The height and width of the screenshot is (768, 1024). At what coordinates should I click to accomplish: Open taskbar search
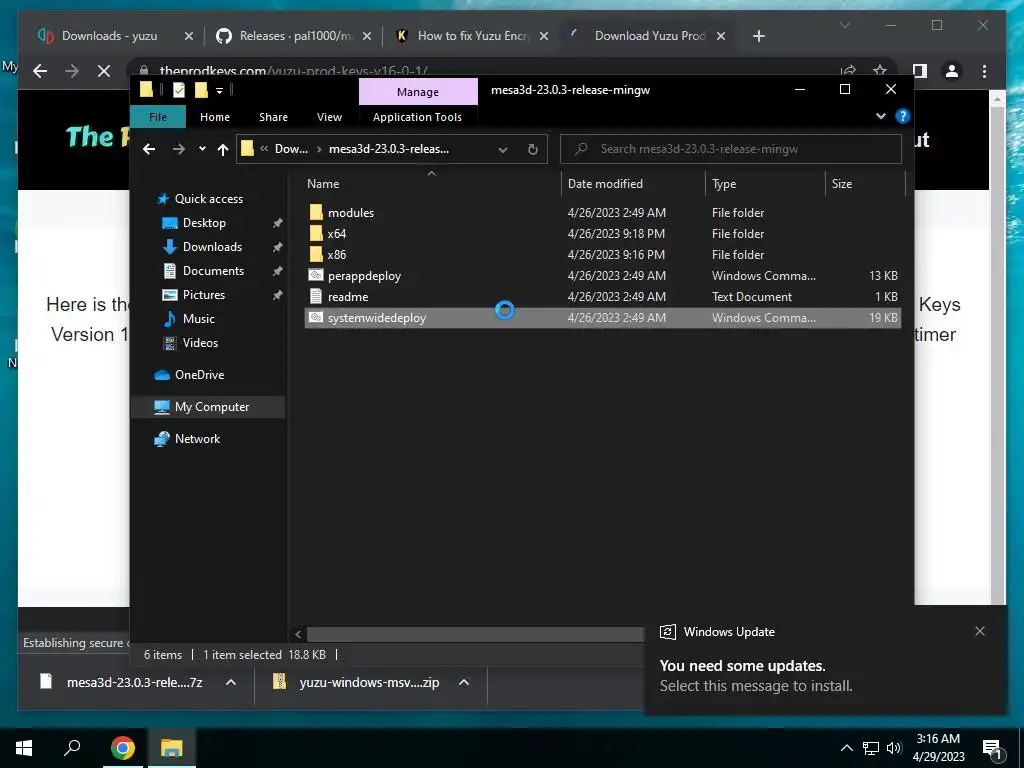point(72,748)
